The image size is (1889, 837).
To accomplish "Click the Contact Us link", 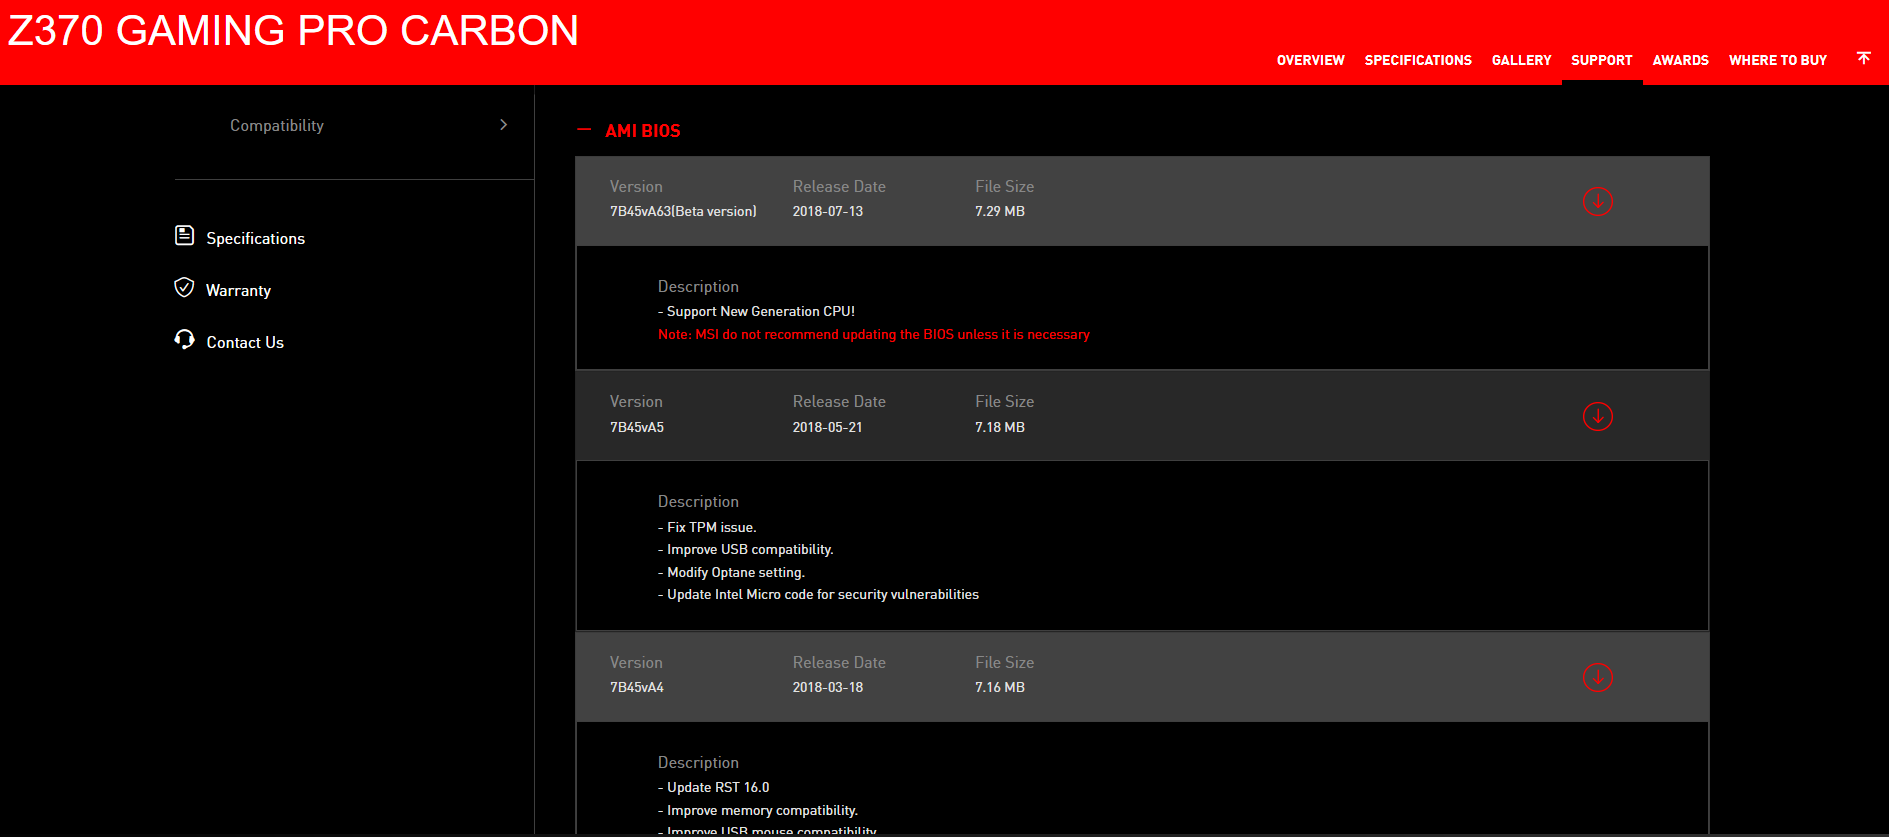I will 245,342.
